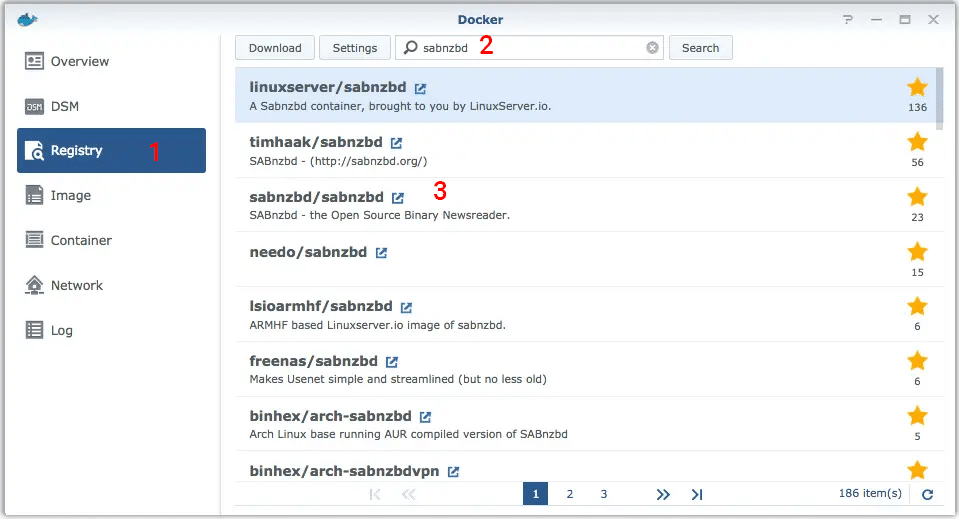Open Image section in sidebar

click(111, 196)
